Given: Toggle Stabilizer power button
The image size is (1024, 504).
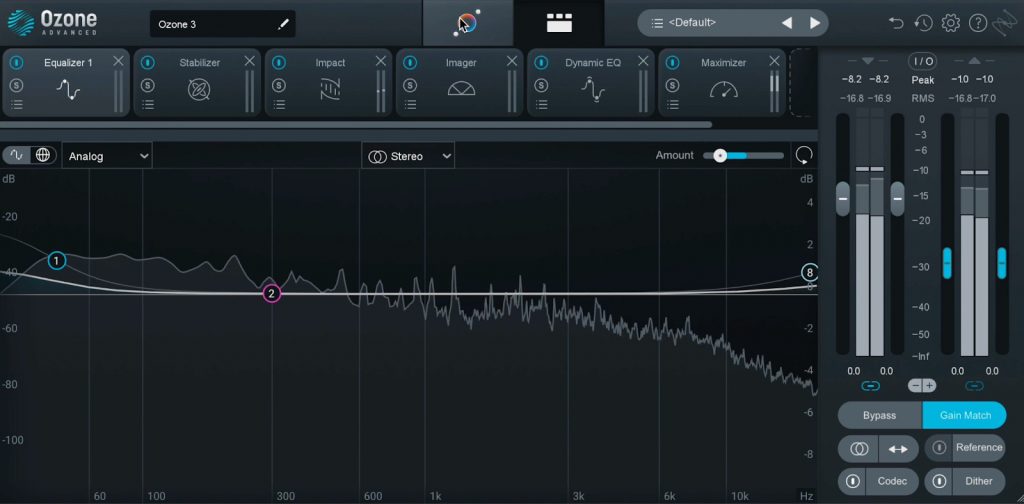Looking at the screenshot, I should coord(148,63).
